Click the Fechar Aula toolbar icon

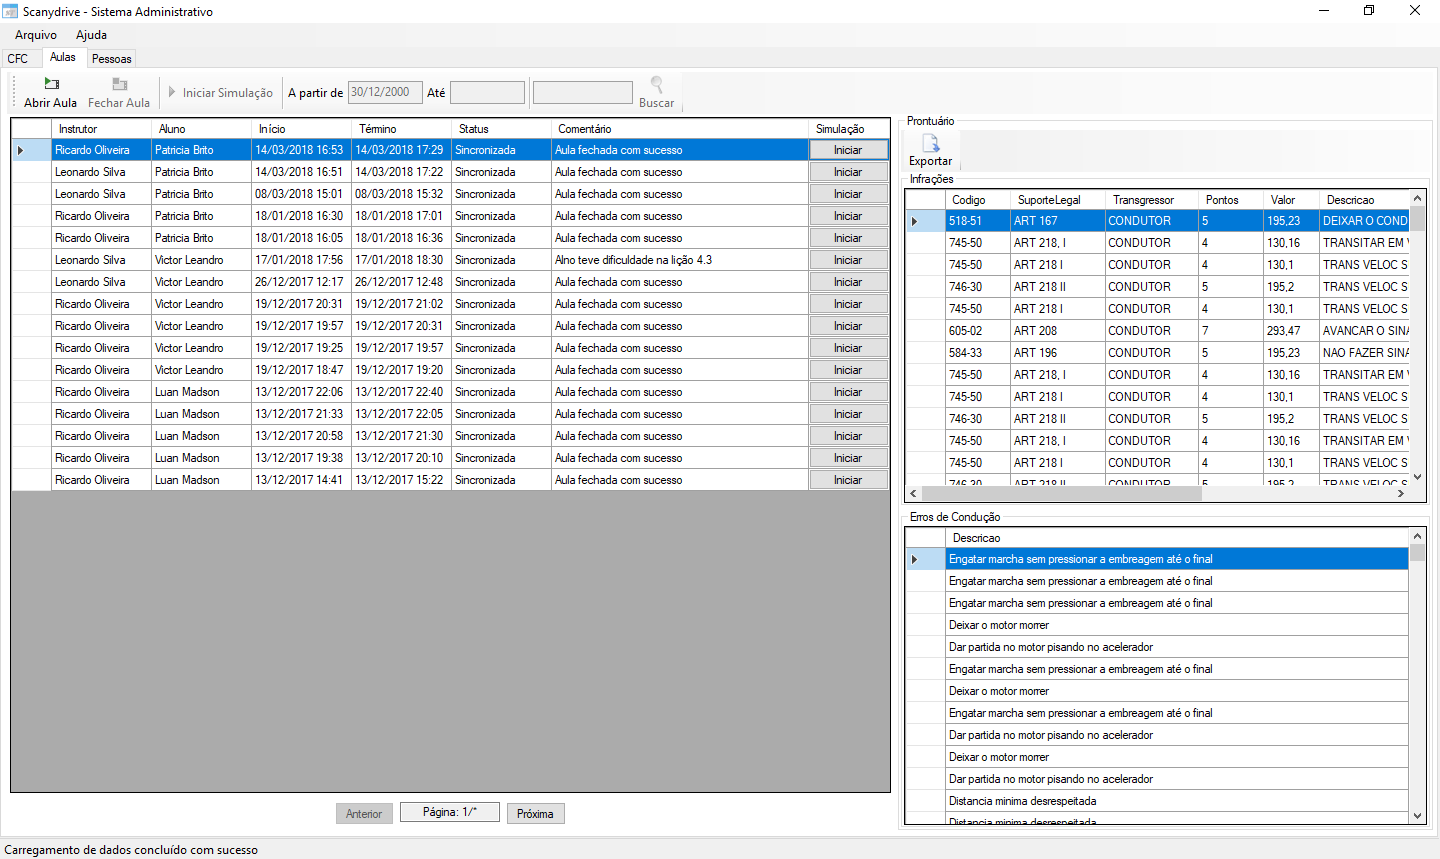click(119, 84)
